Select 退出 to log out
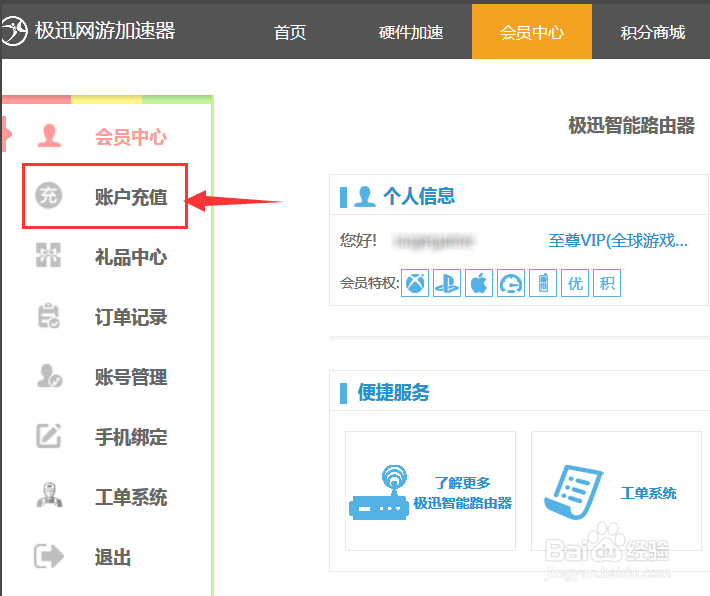710x596 pixels. (x=113, y=557)
